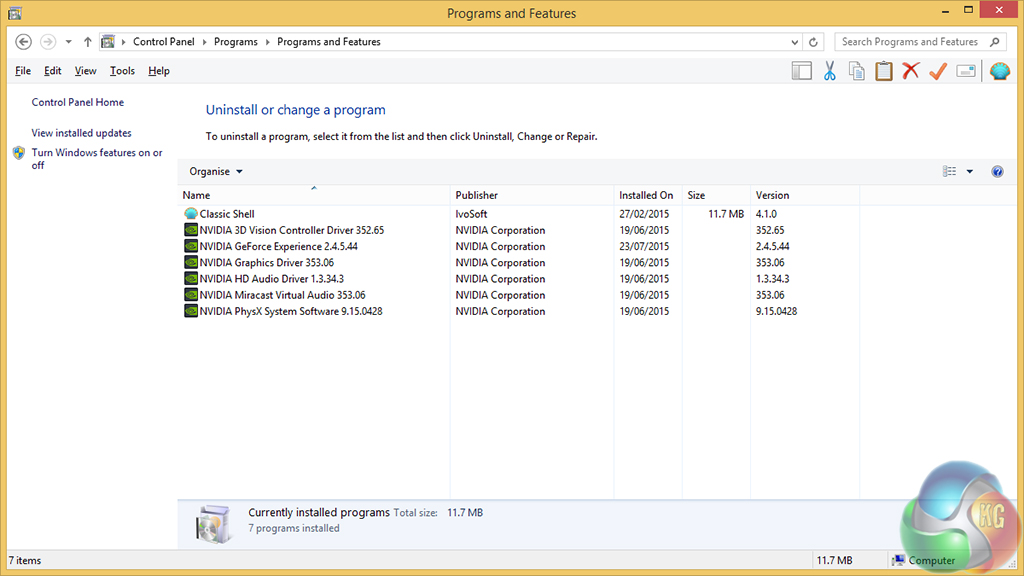Expand the Organise dropdown
Viewport: 1024px width, 576px height.
click(216, 172)
